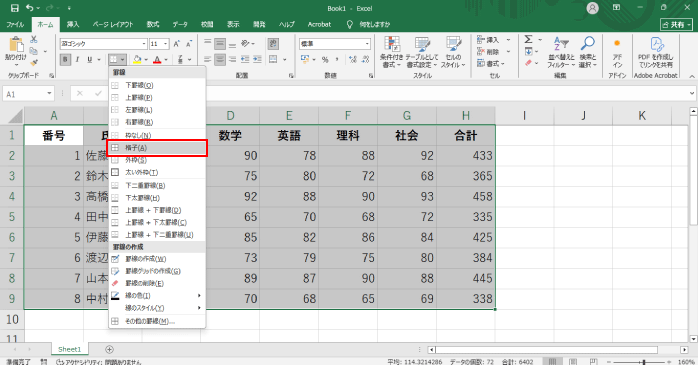The width and height of the screenshot is (698, 365).
Task: Select the bottom border option 下罫線
Action: [157, 85]
